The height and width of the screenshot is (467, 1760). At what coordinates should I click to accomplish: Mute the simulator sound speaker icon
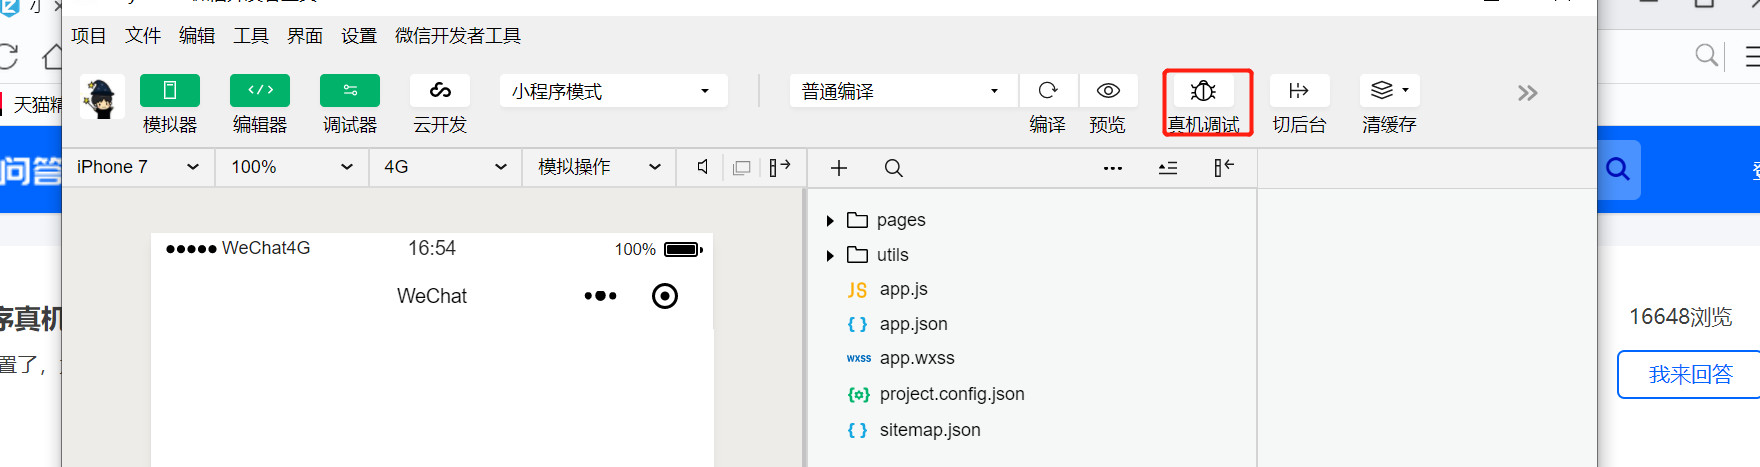[703, 167]
